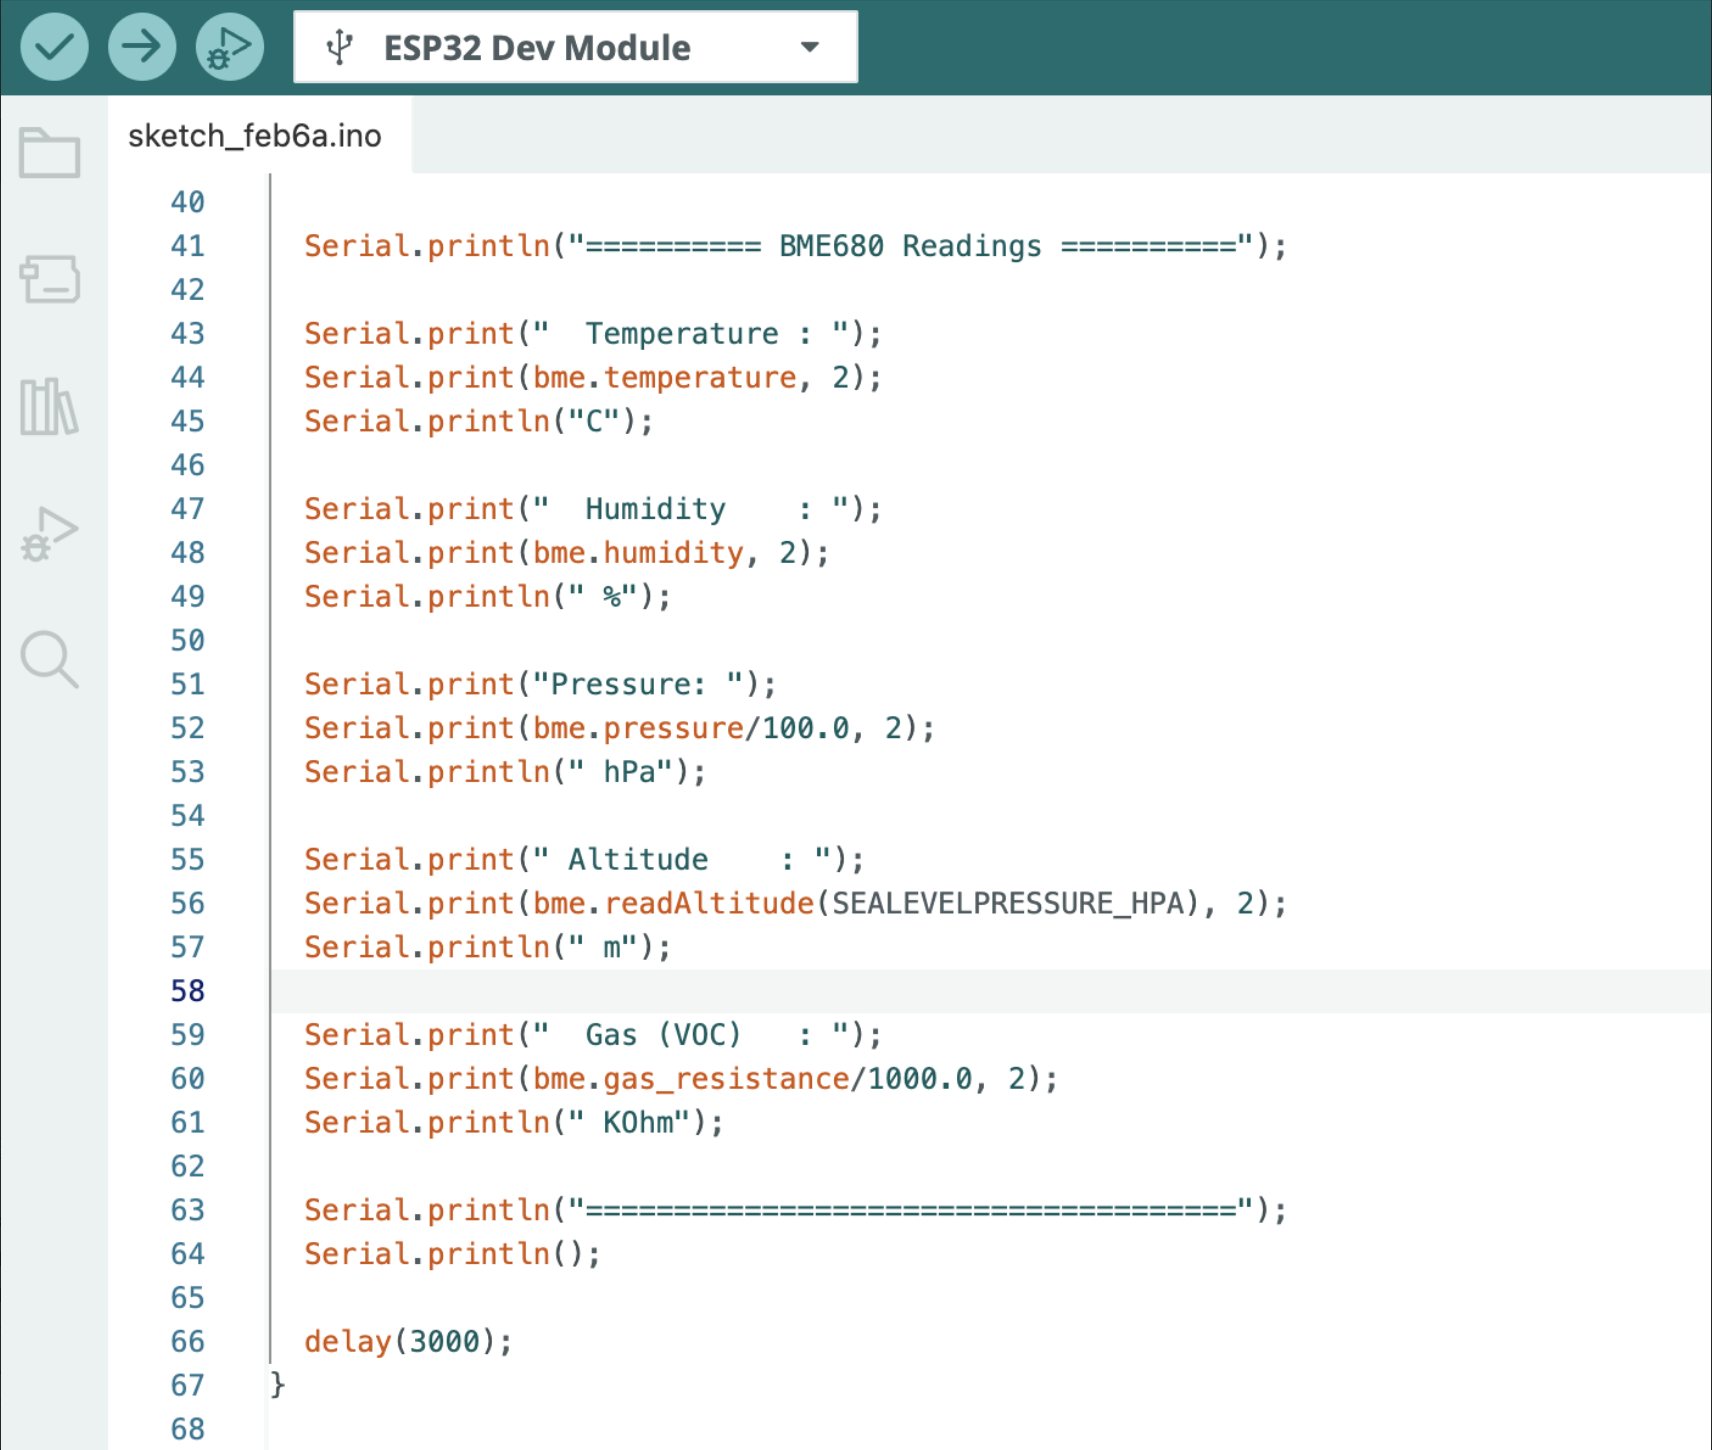Place cursor on the delay(3000) statement
1712x1450 pixels.
[405, 1341]
